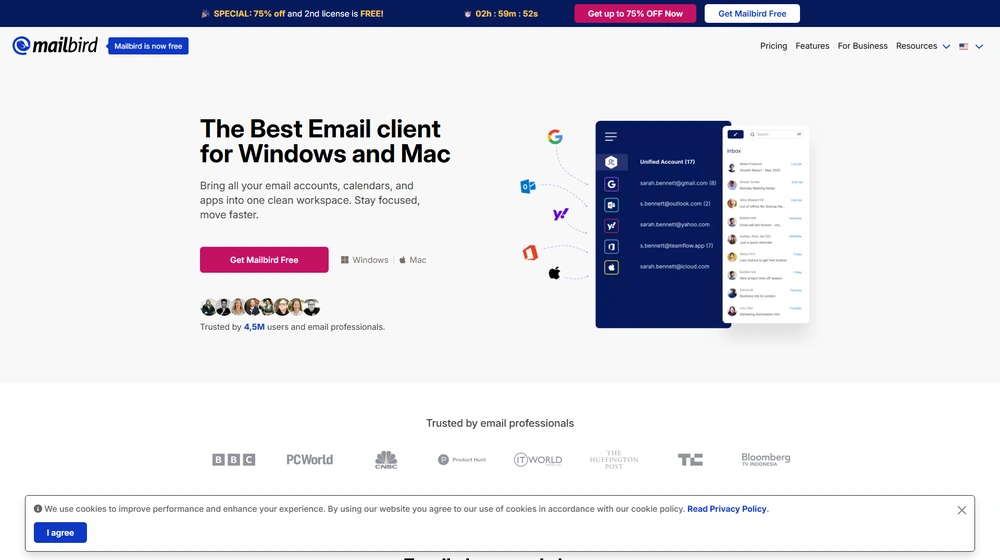Select the Yahoo account icon in the mockup sidebar
The width and height of the screenshot is (1000, 560).
(611, 225)
